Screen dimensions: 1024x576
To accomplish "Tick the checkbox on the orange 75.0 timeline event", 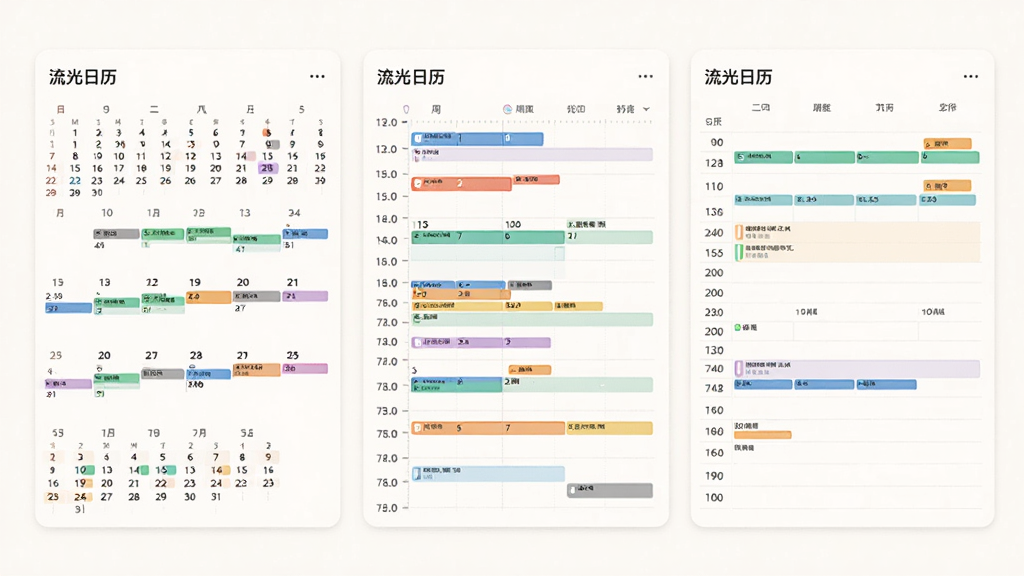I will pos(418,428).
